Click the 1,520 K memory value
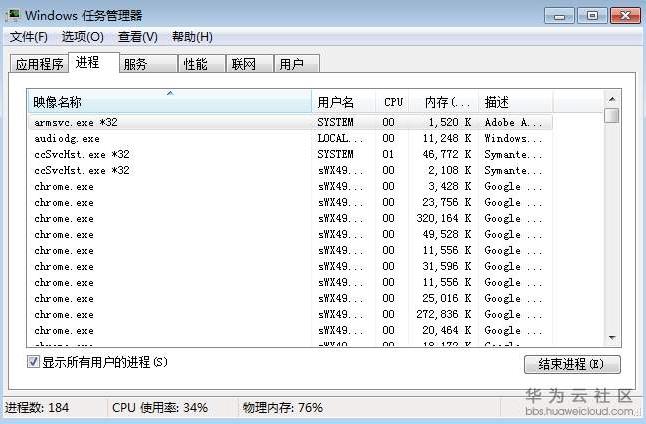 point(449,122)
